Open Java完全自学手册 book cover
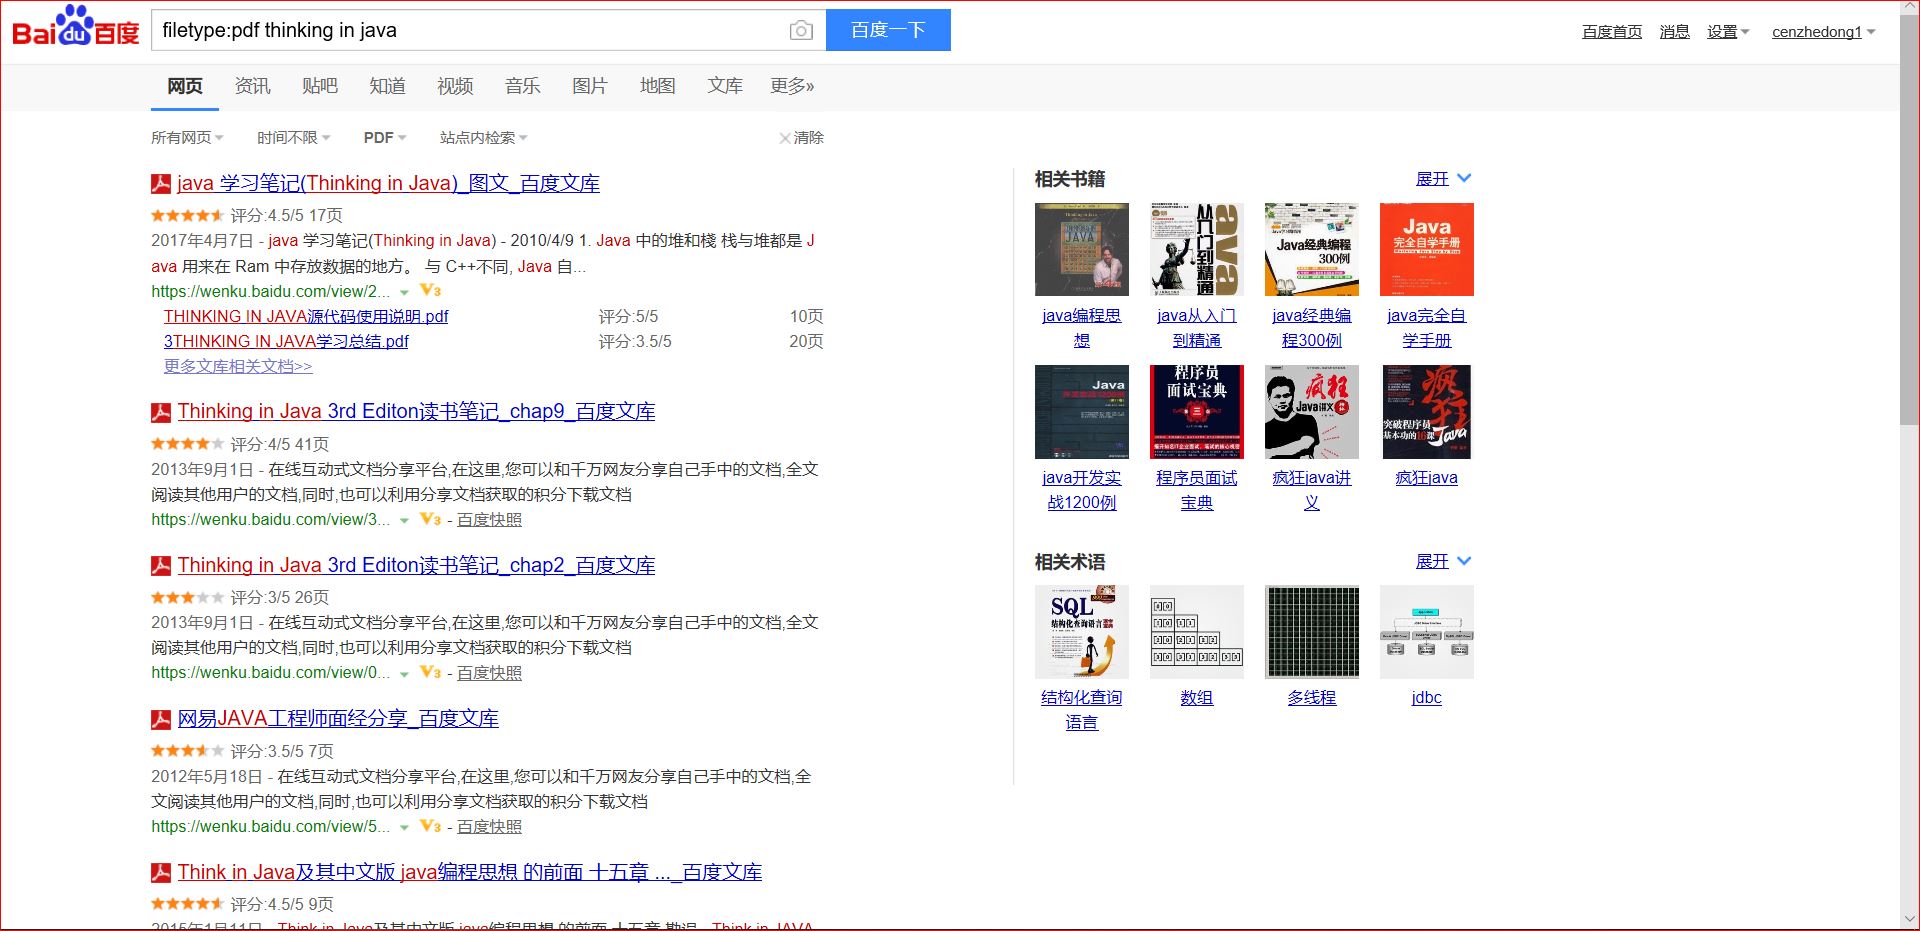This screenshot has width=1920, height=931. pyautogui.click(x=1427, y=249)
